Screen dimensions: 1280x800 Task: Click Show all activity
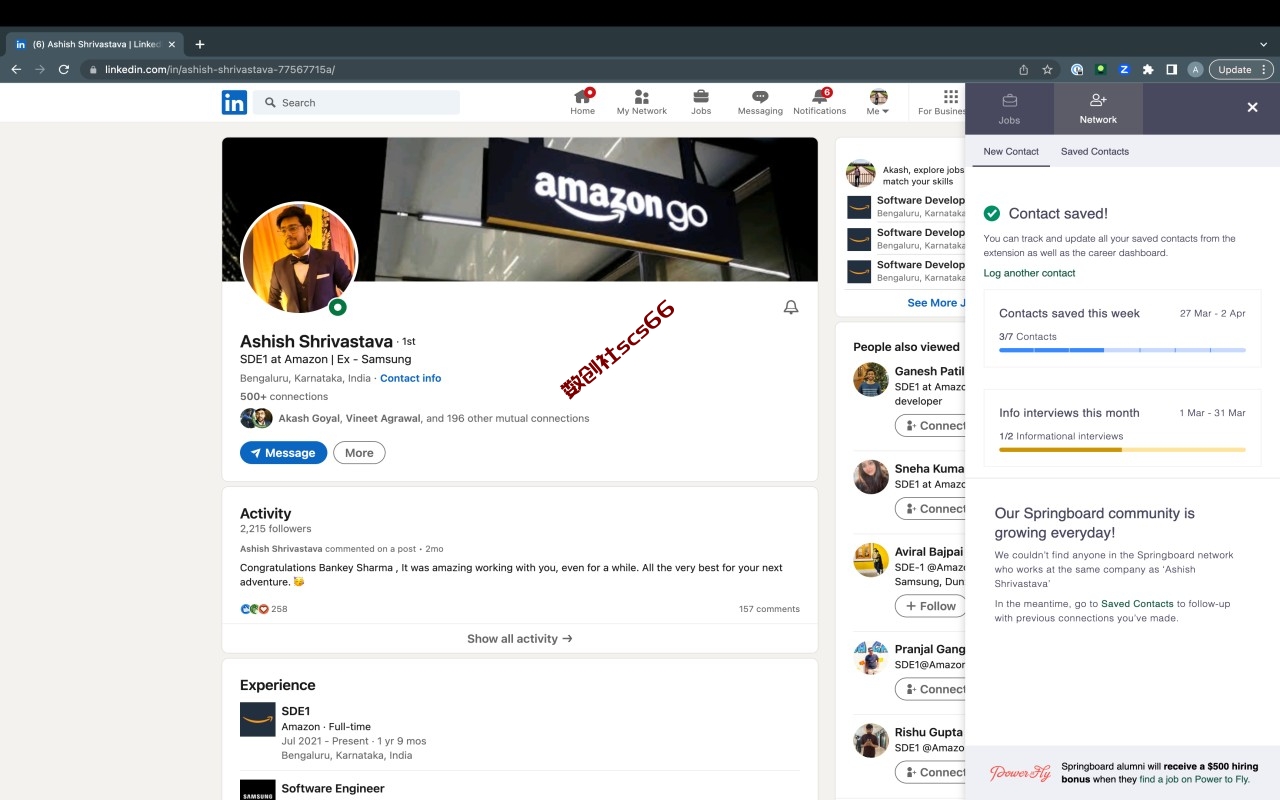520,638
